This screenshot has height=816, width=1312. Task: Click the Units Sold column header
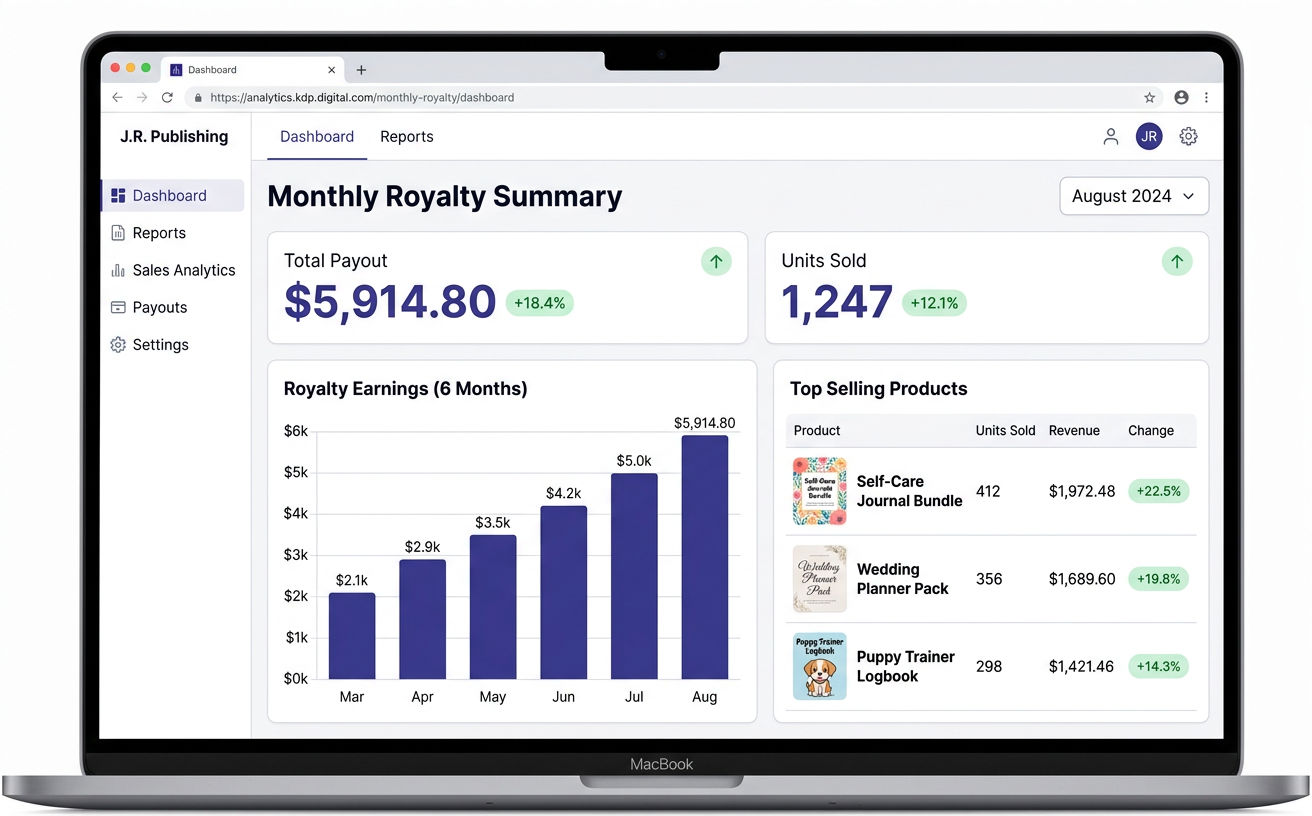[x=1005, y=430]
